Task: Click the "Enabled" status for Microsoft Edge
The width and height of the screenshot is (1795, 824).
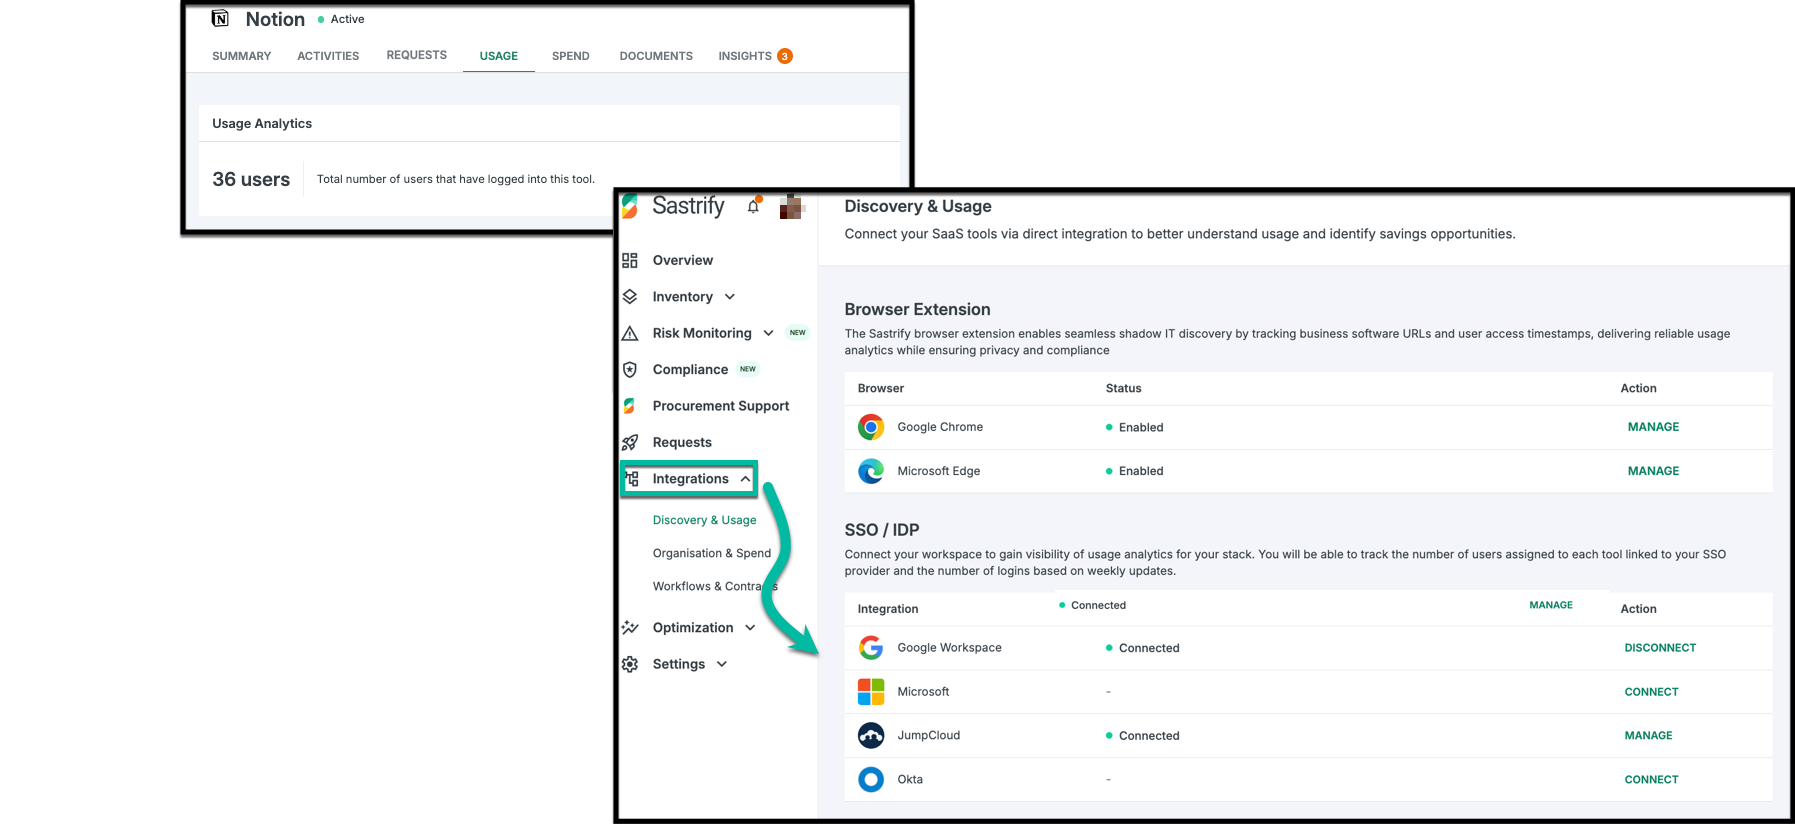Action: tap(1141, 471)
